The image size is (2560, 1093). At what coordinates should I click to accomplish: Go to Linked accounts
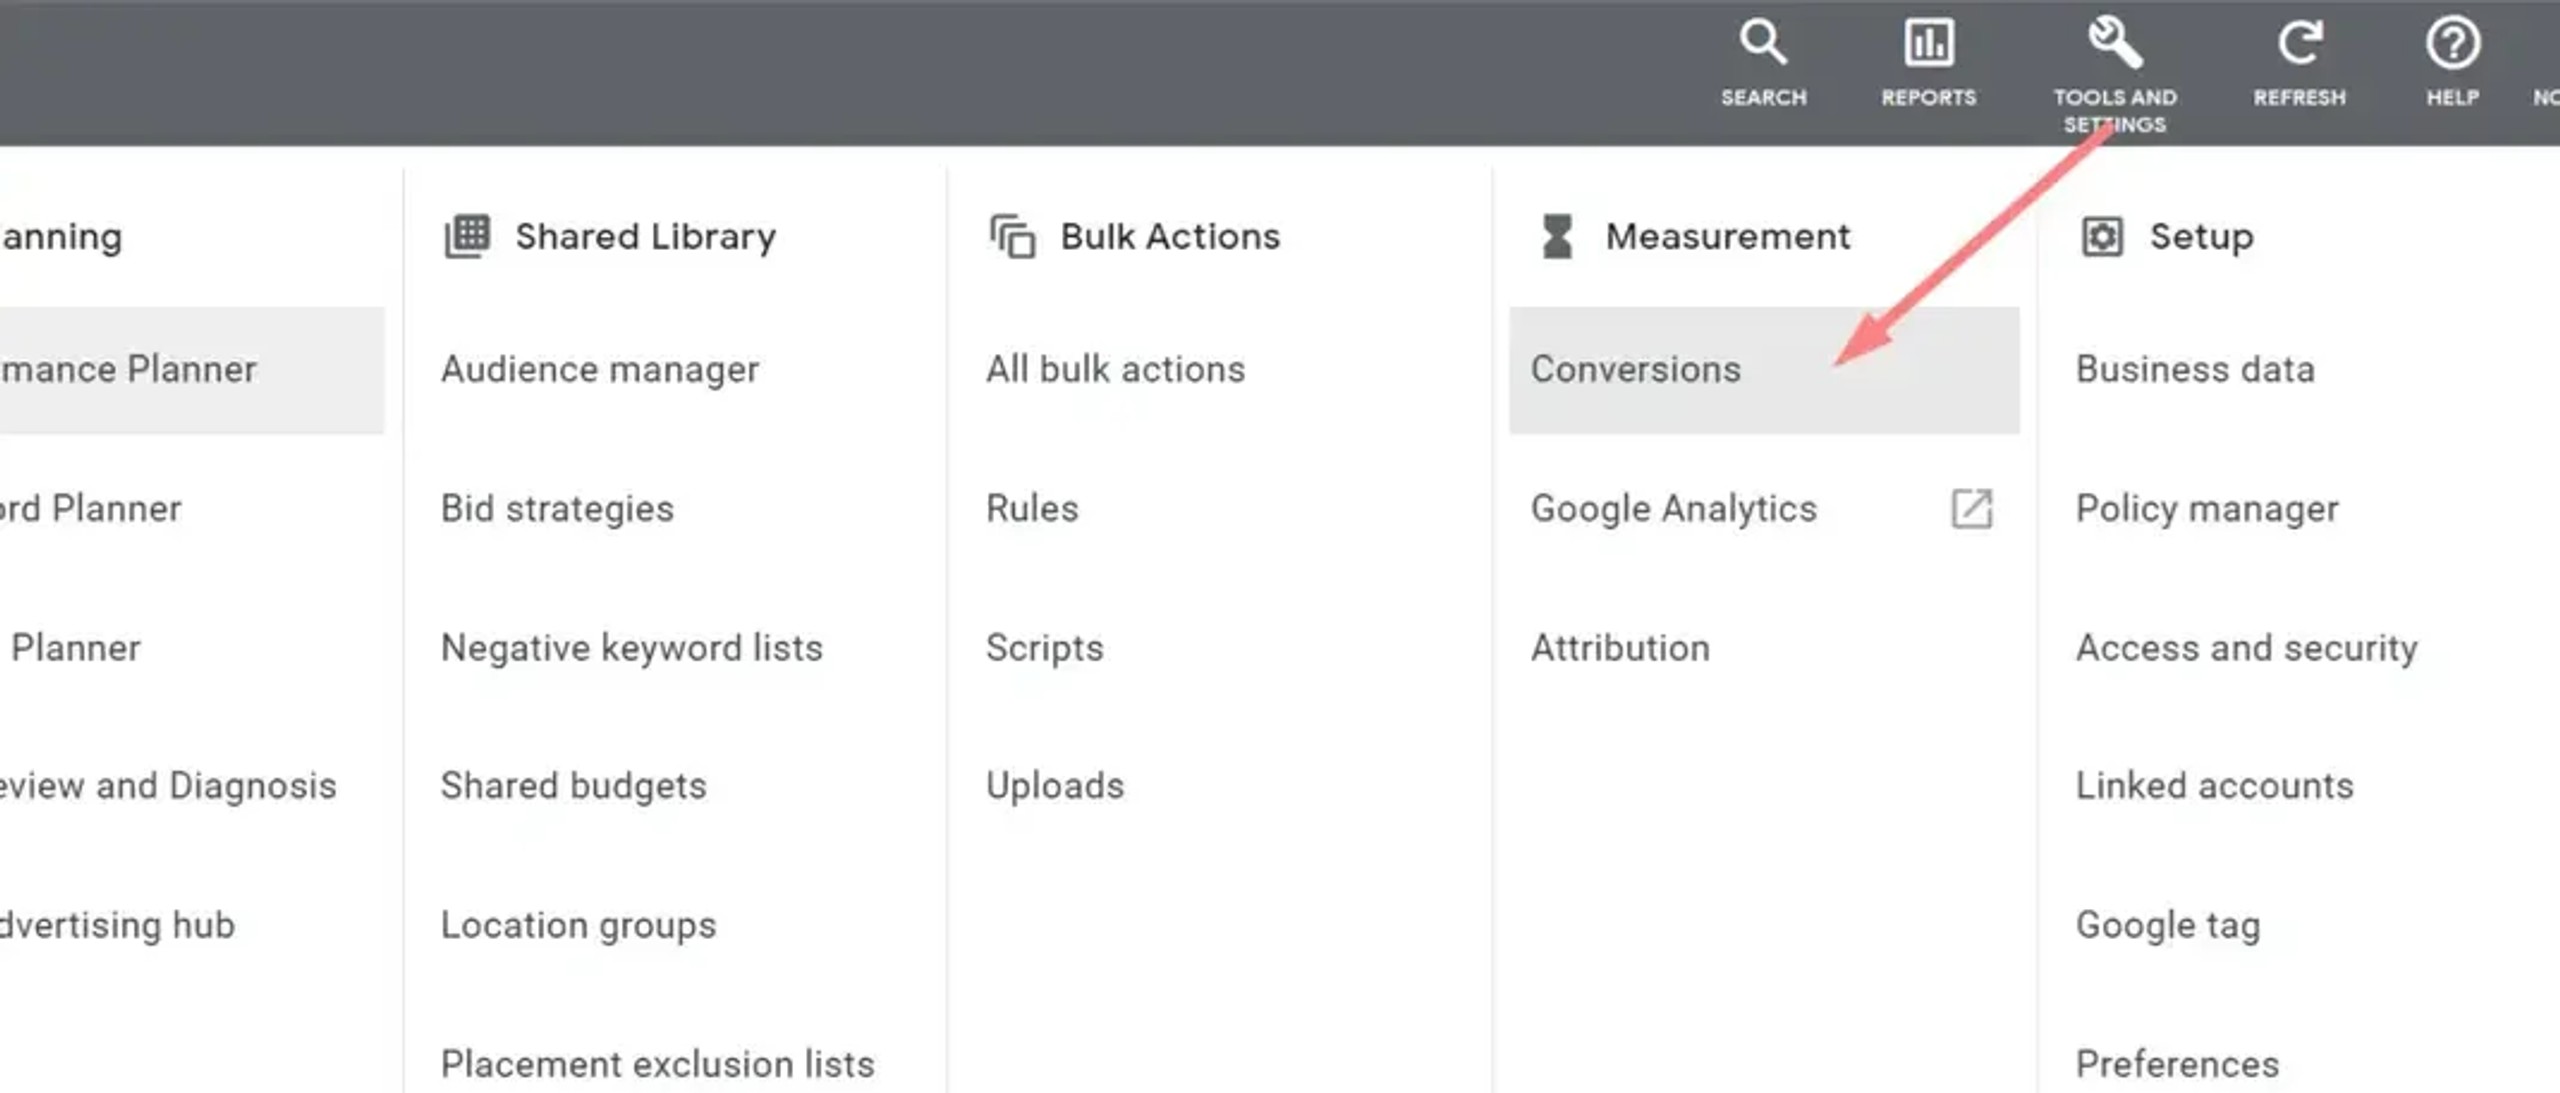click(x=2214, y=786)
